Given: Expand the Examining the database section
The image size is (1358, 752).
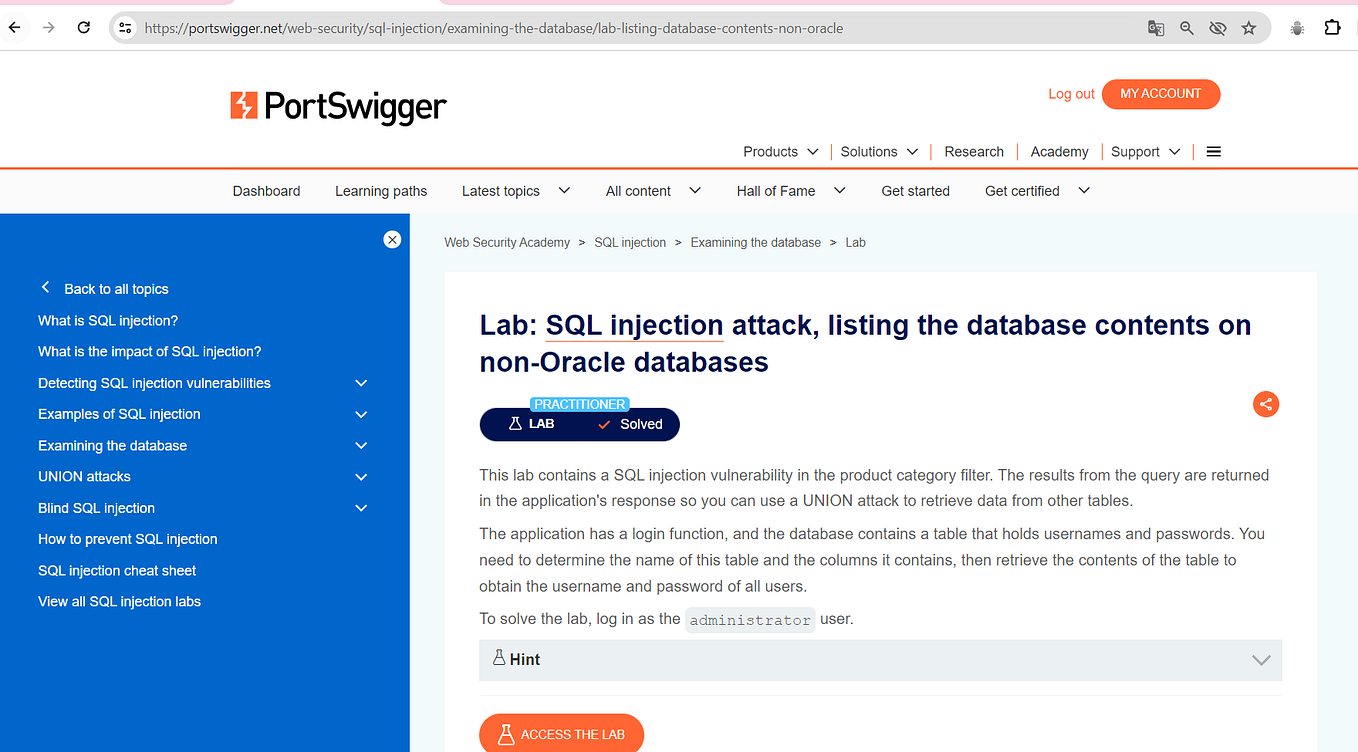Looking at the screenshot, I should coord(361,445).
